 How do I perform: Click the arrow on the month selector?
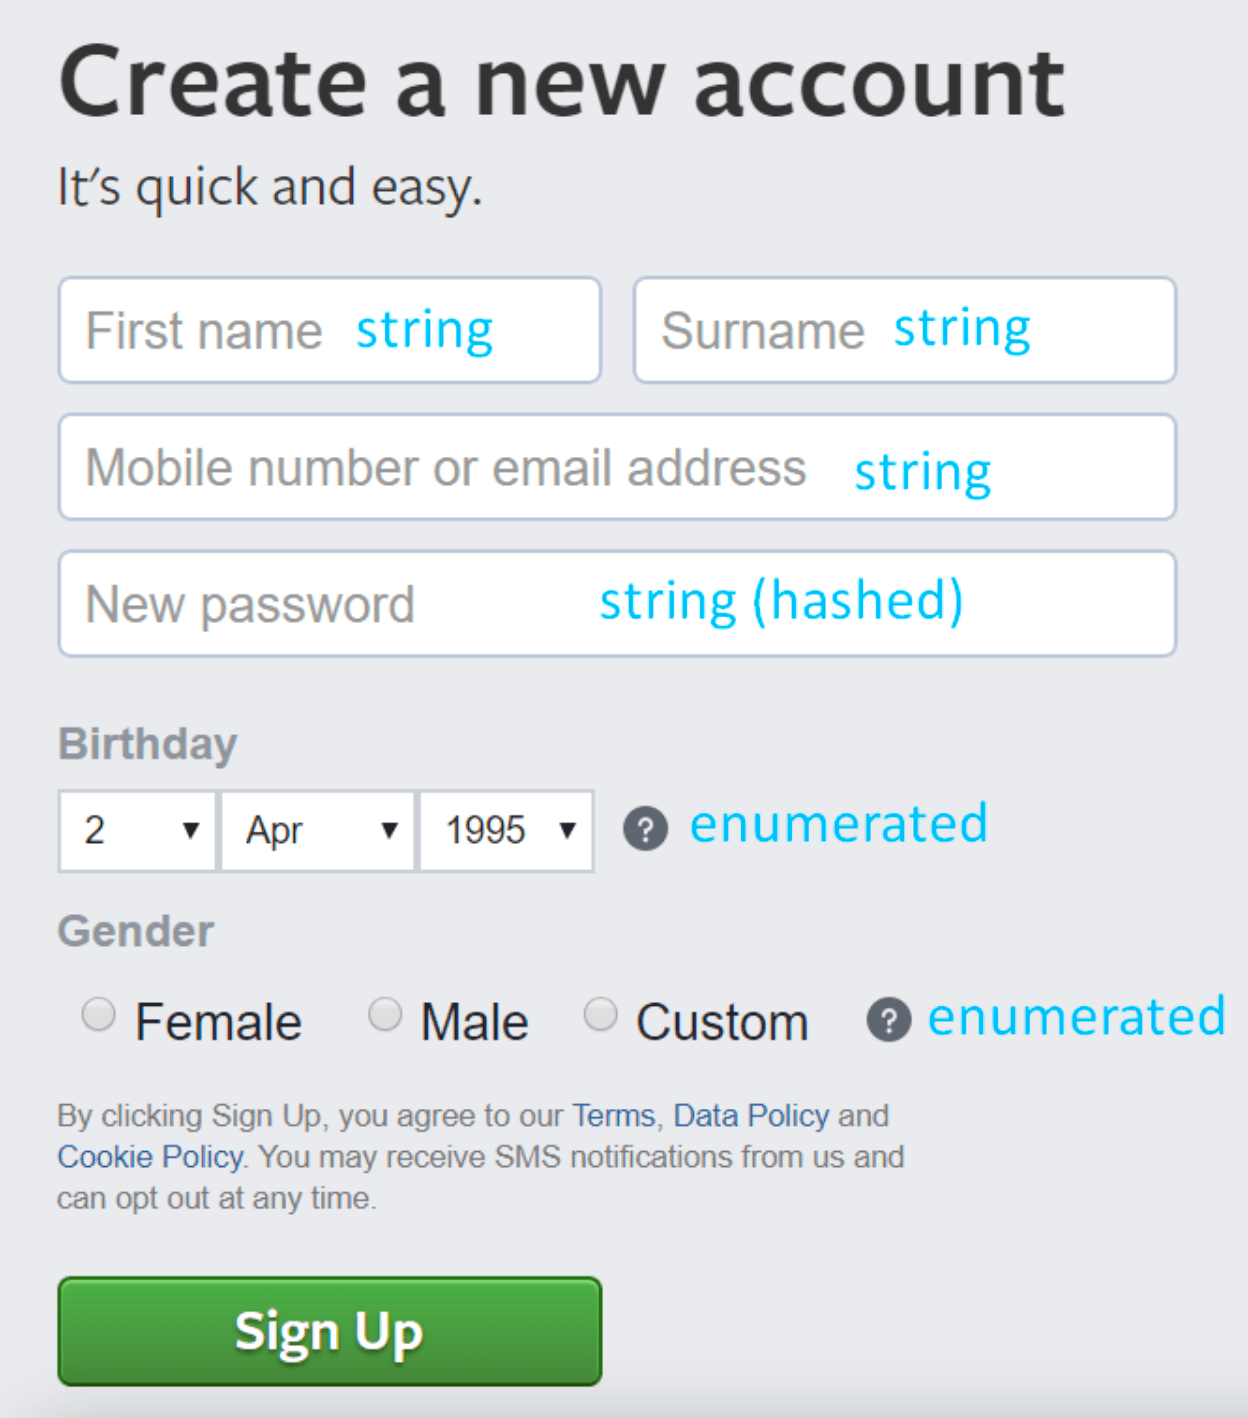pos(389,829)
